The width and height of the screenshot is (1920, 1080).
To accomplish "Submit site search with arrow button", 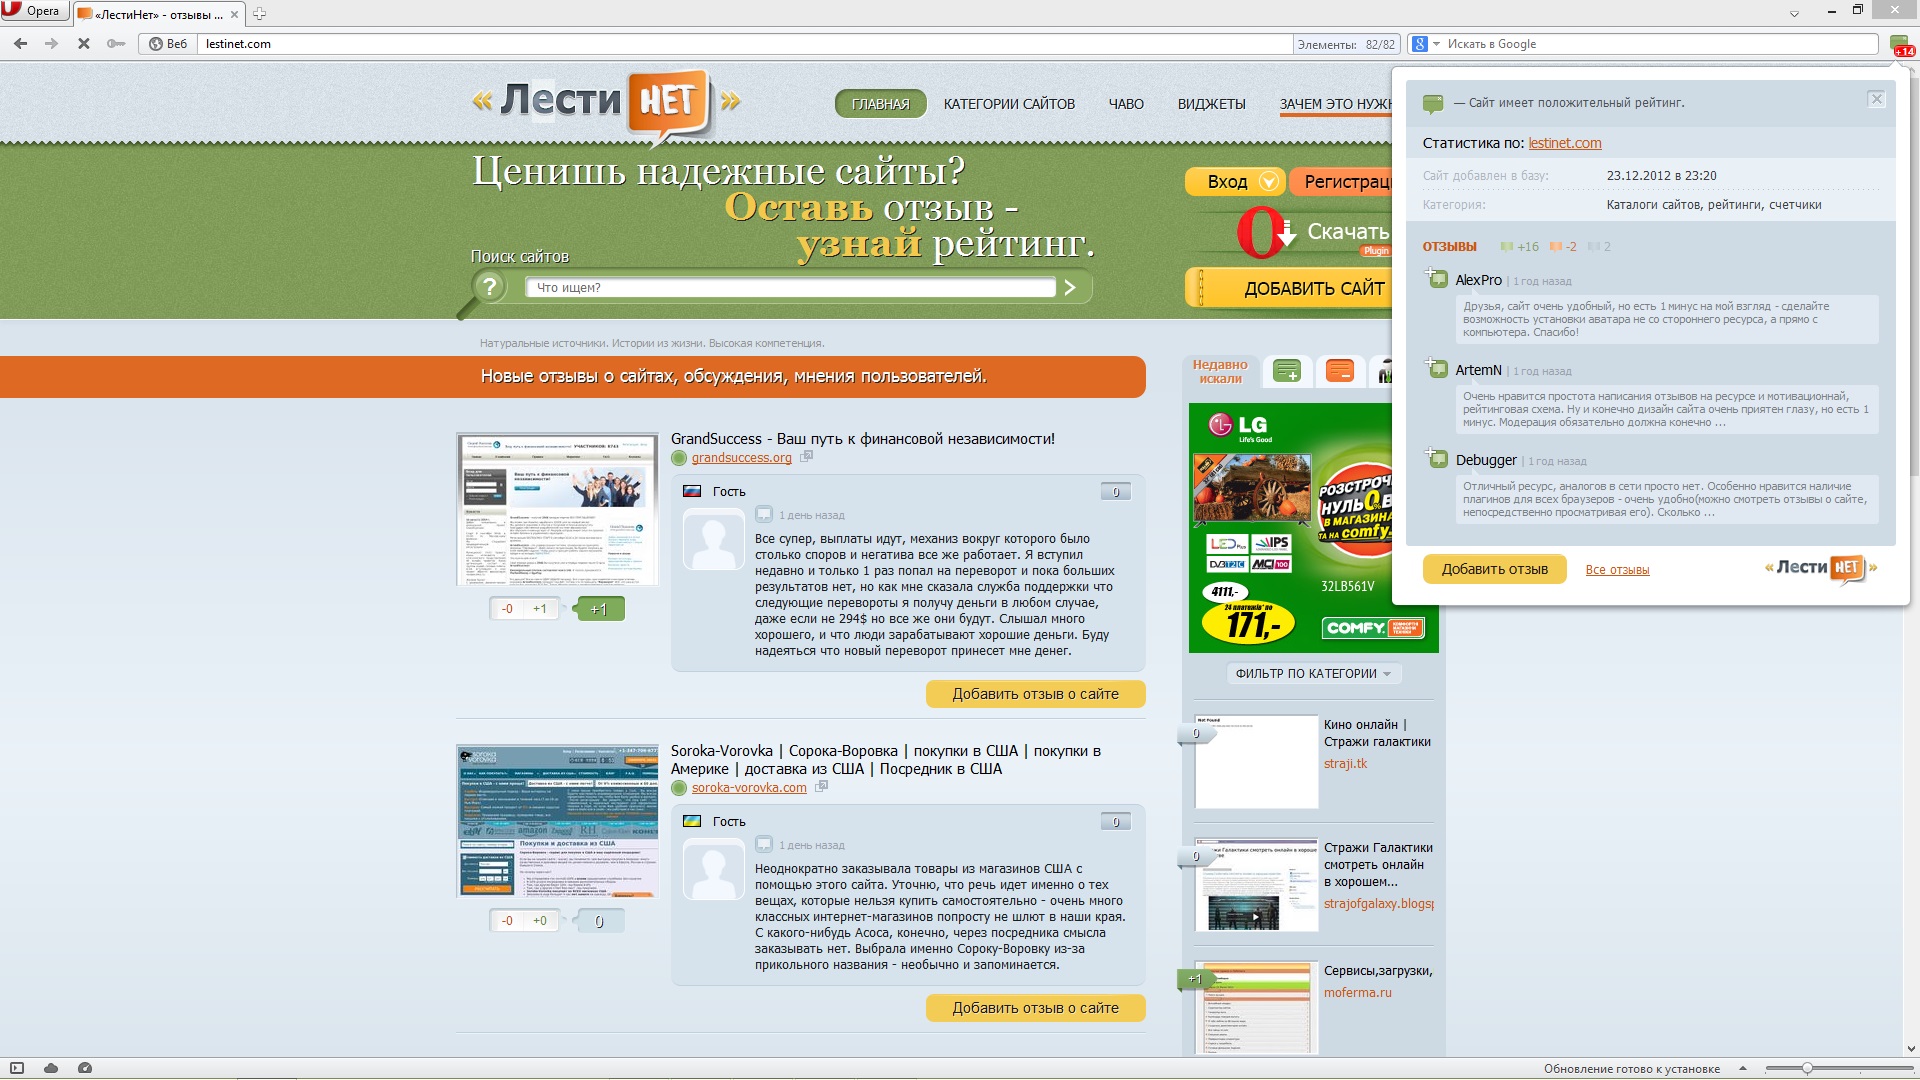I will coord(1070,288).
